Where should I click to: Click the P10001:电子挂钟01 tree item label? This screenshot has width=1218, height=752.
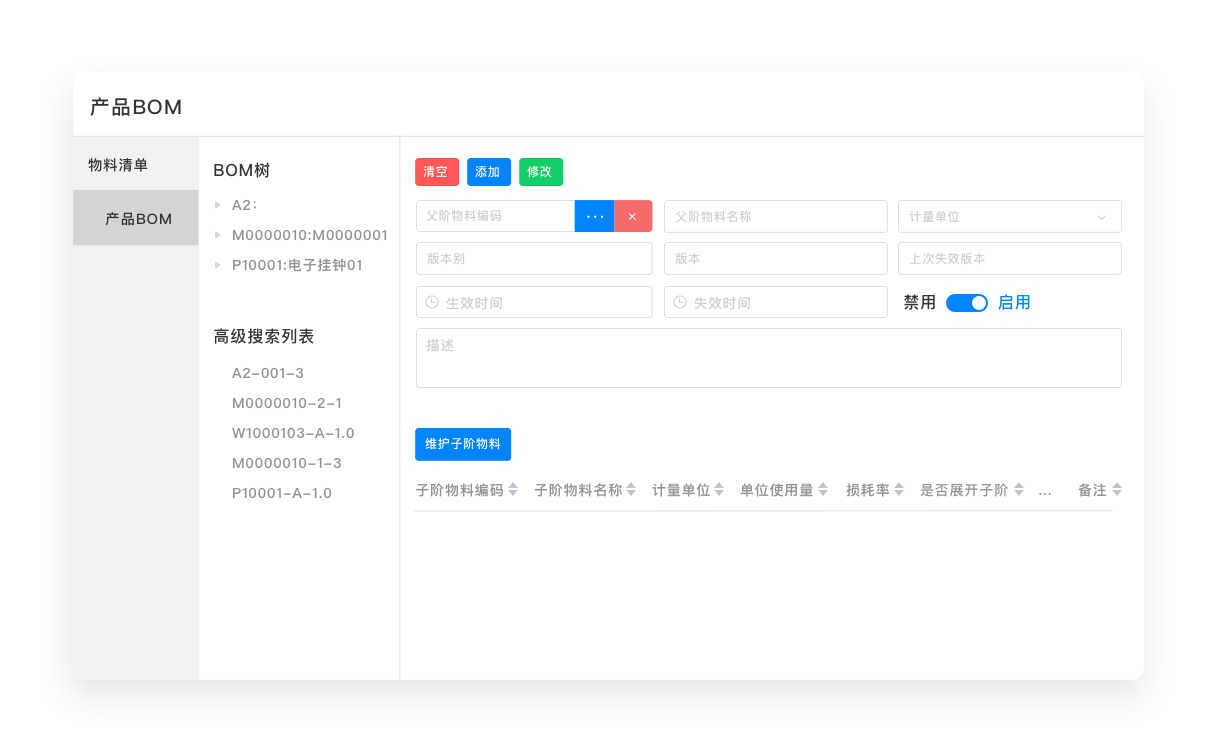(x=297, y=265)
